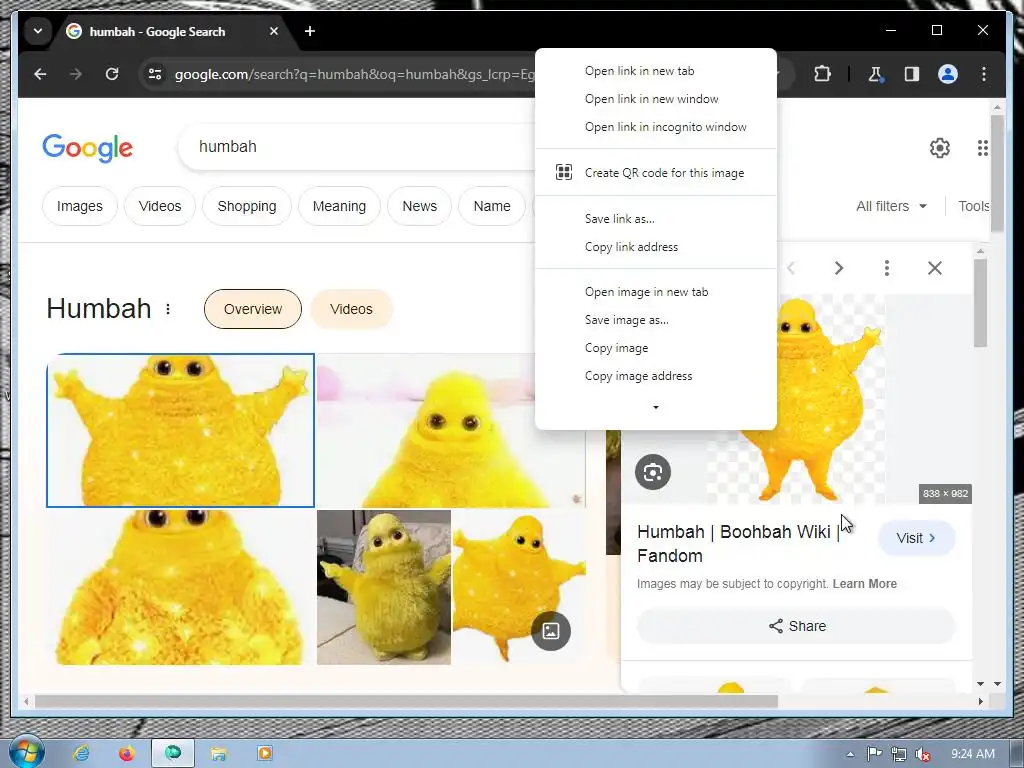Open Humbah Boohbah Wiki Fandom title link
Image resolution: width=1024 pixels, height=768 pixels.
point(738,543)
